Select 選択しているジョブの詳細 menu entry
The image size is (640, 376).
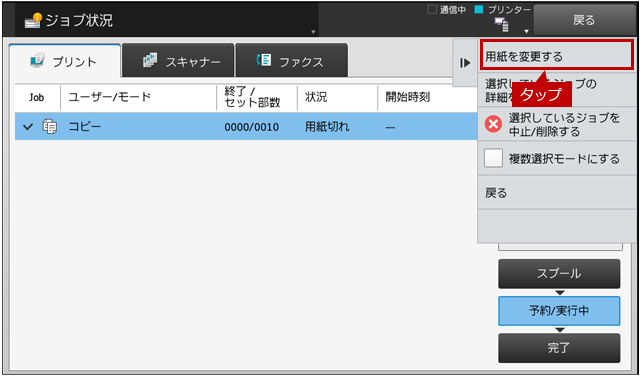click(x=557, y=90)
